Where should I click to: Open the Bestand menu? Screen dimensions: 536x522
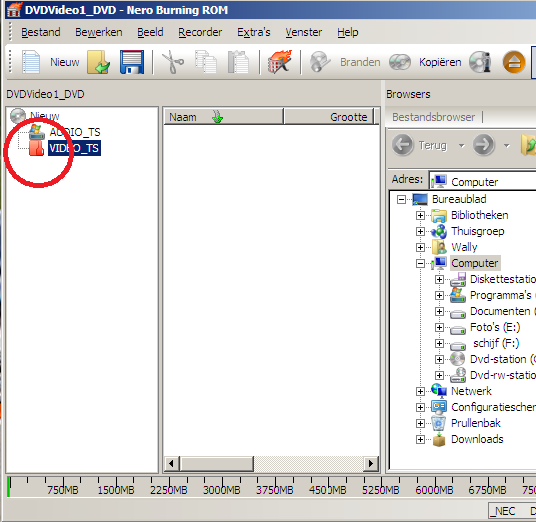(x=41, y=32)
